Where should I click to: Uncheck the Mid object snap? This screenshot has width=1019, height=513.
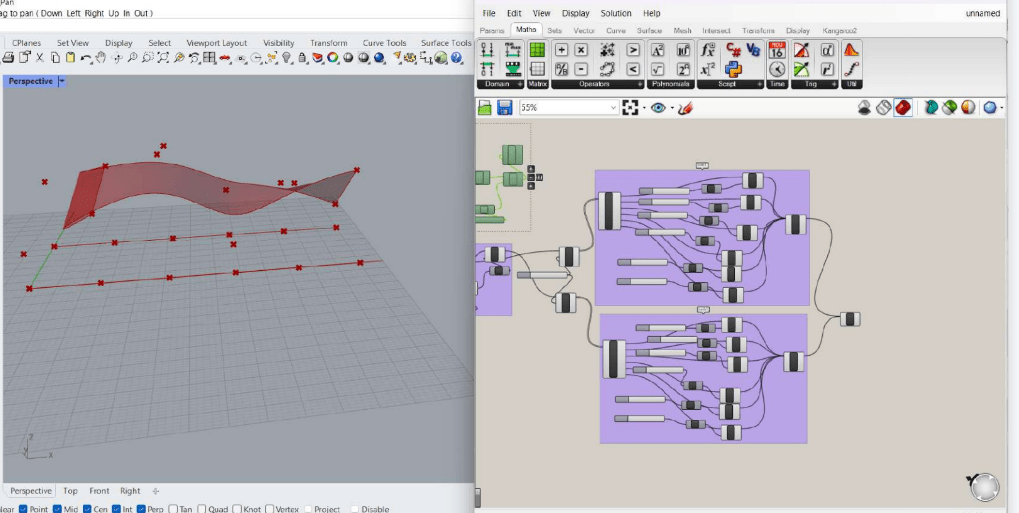pos(57,509)
